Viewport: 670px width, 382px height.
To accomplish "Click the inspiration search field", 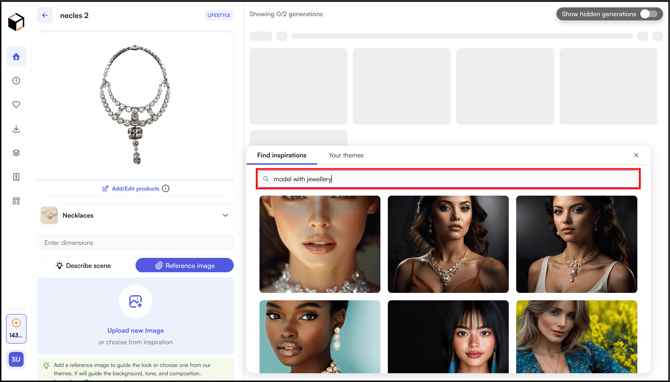I will click(x=448, y=179).
